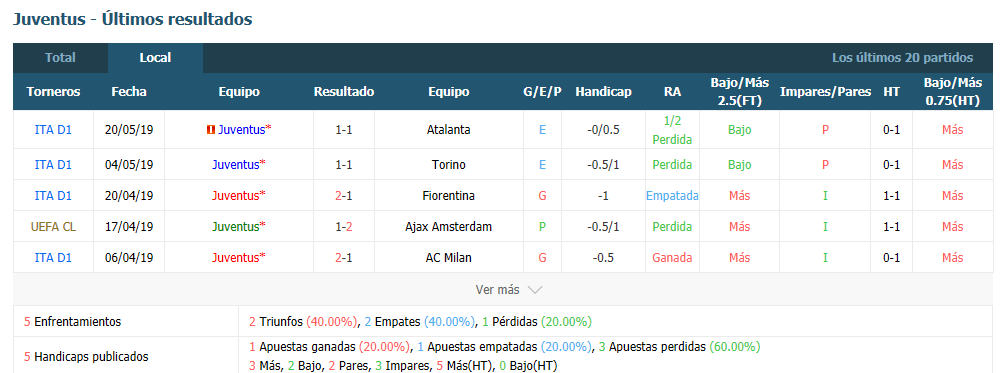Click the 2-1 result against Fiorentina
This screenshot has width=1001, height=373.
(x=343, y=195)
